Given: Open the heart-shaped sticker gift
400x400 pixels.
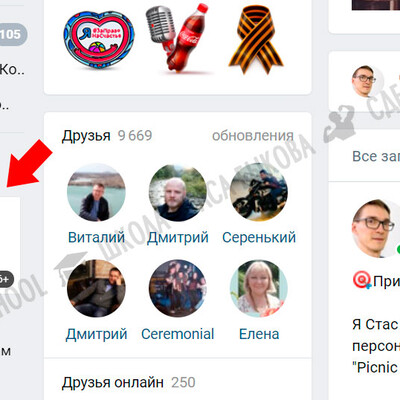Looking at the screenshot, I should click(x=99, y=40).
